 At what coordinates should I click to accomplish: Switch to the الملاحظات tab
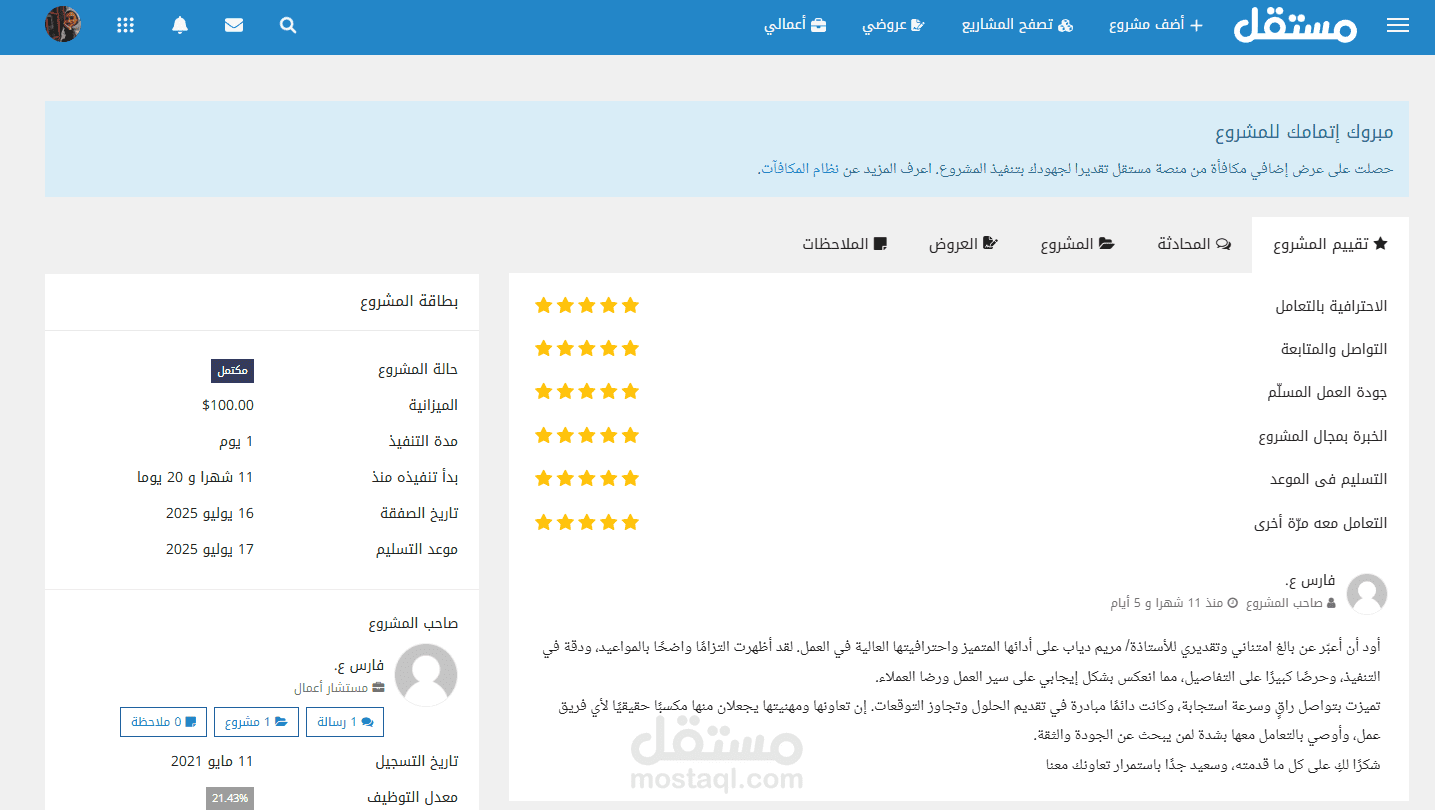click(844, 244)
